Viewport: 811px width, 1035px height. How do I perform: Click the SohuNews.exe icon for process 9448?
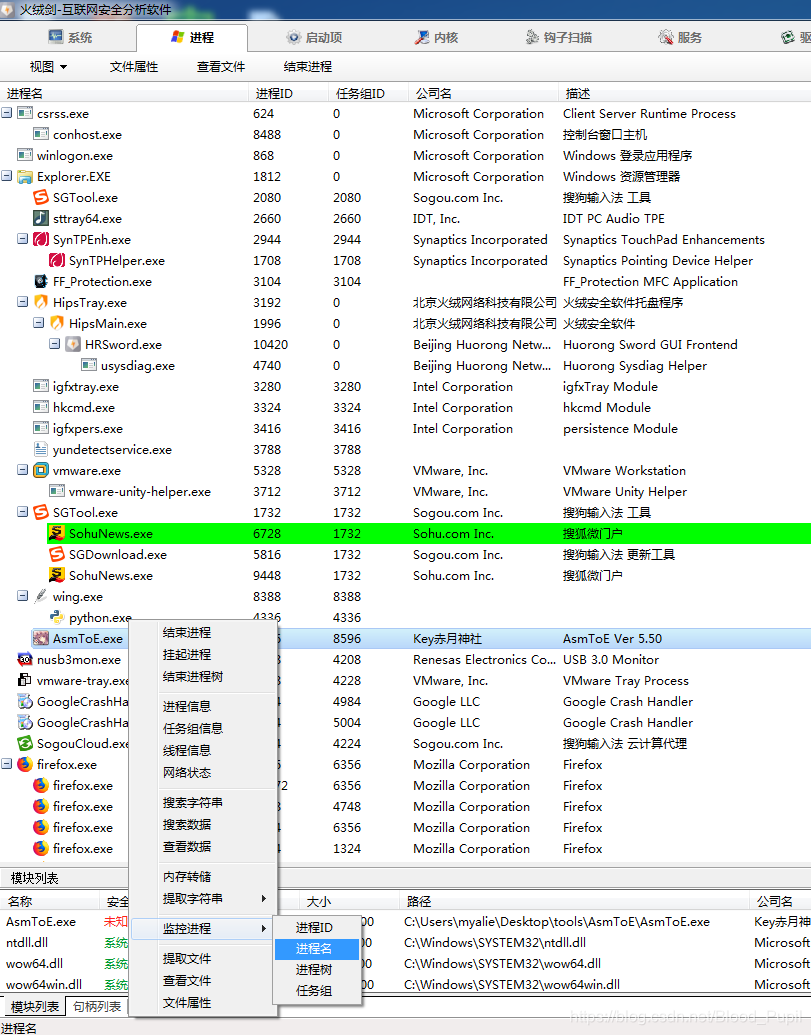57,576
